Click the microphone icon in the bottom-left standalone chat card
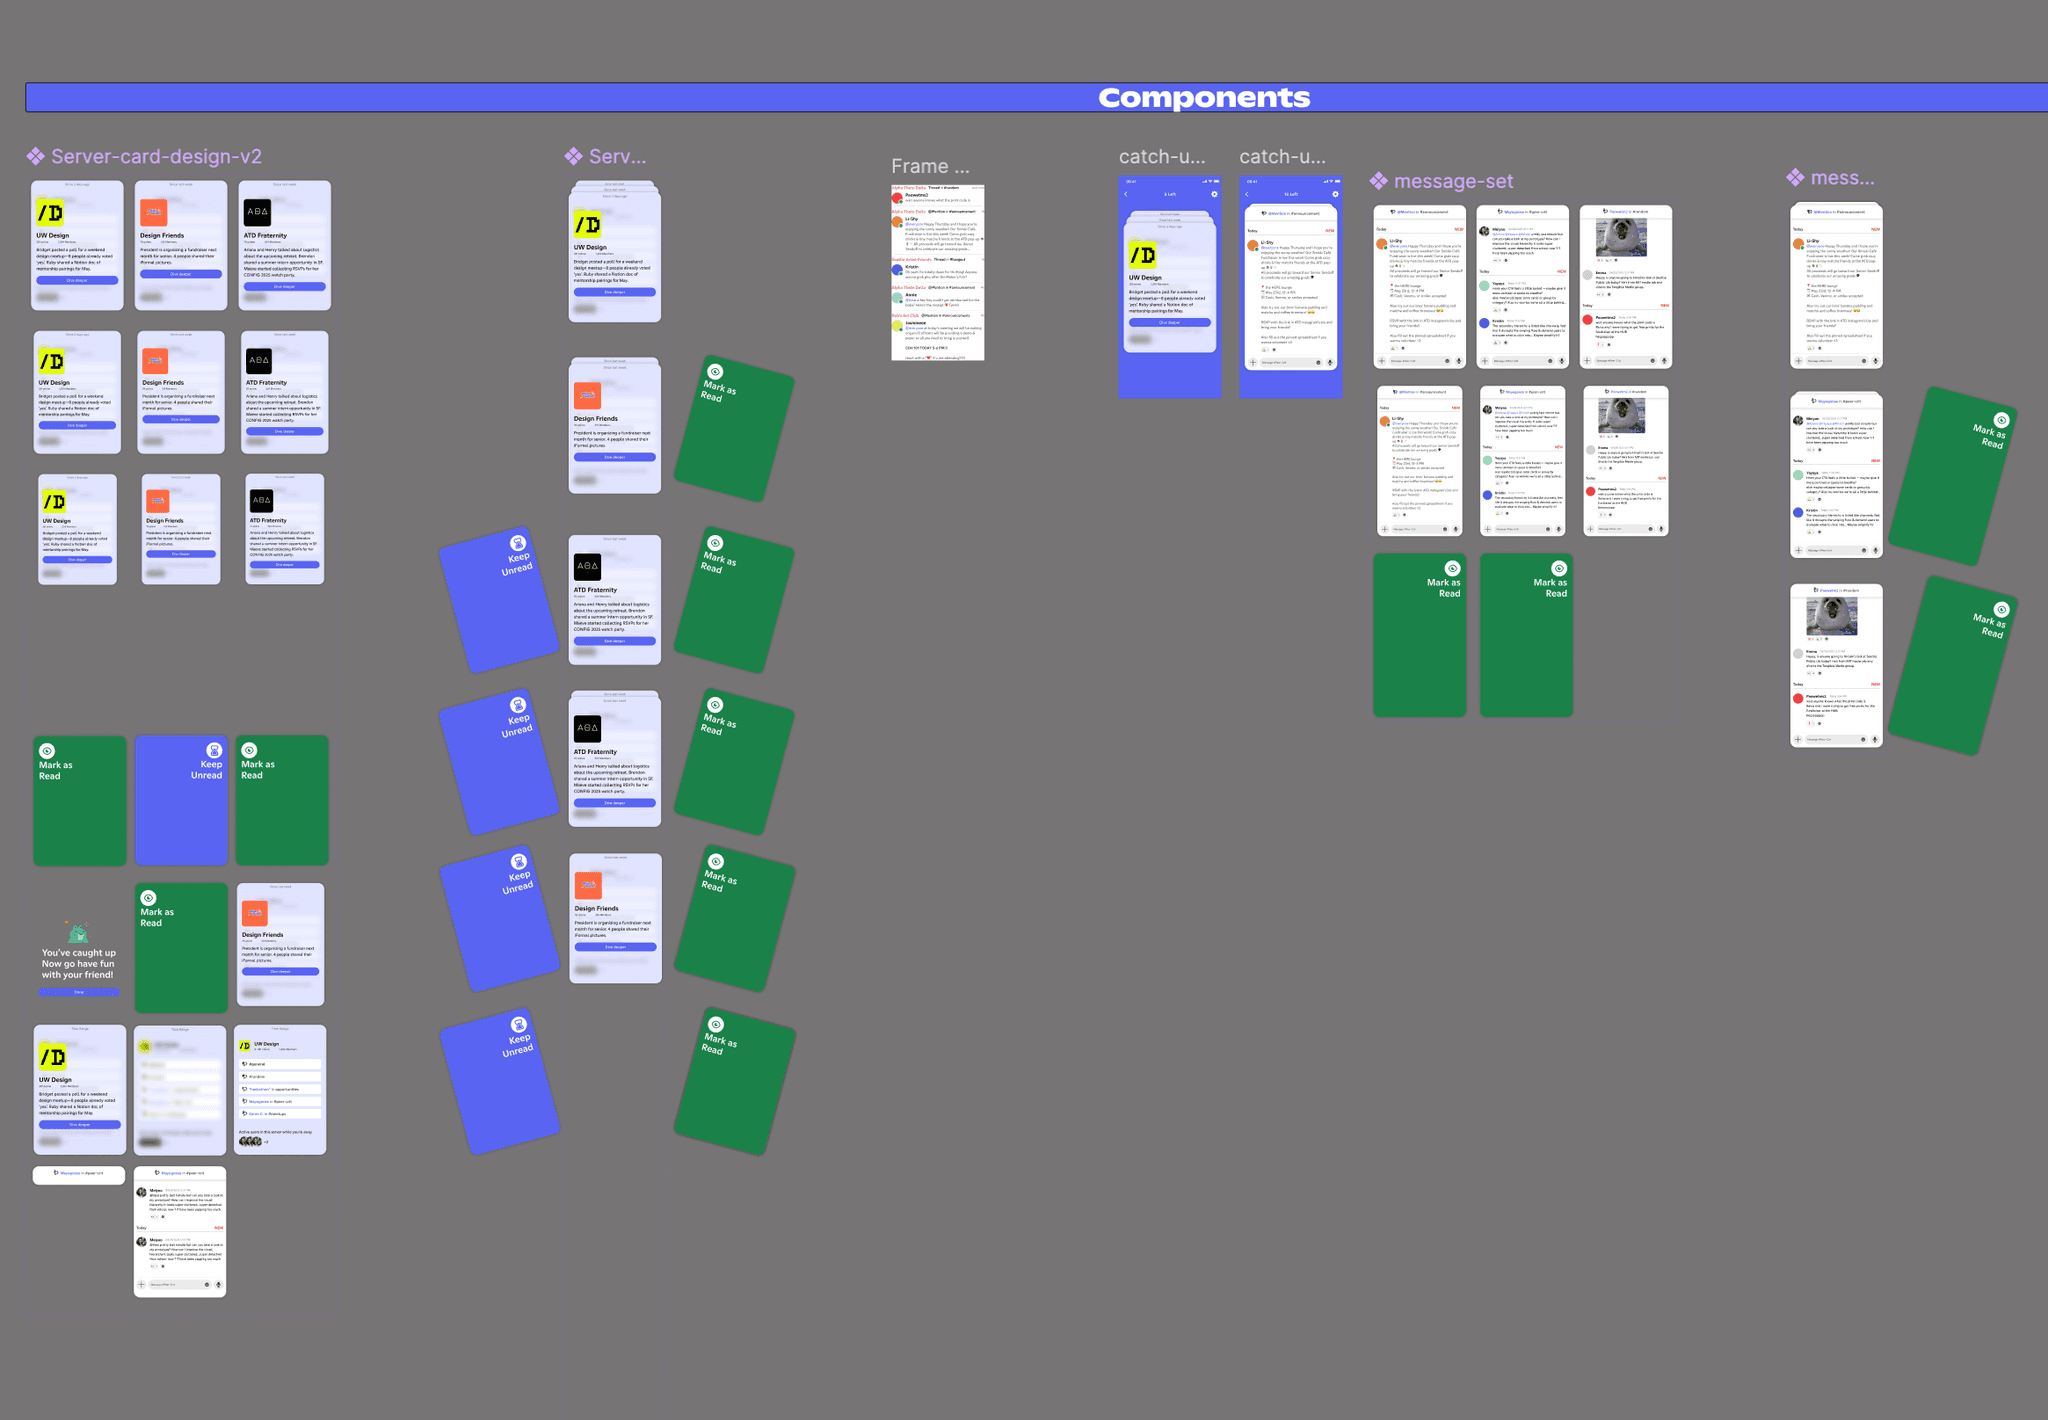 tap(219, 1285)
